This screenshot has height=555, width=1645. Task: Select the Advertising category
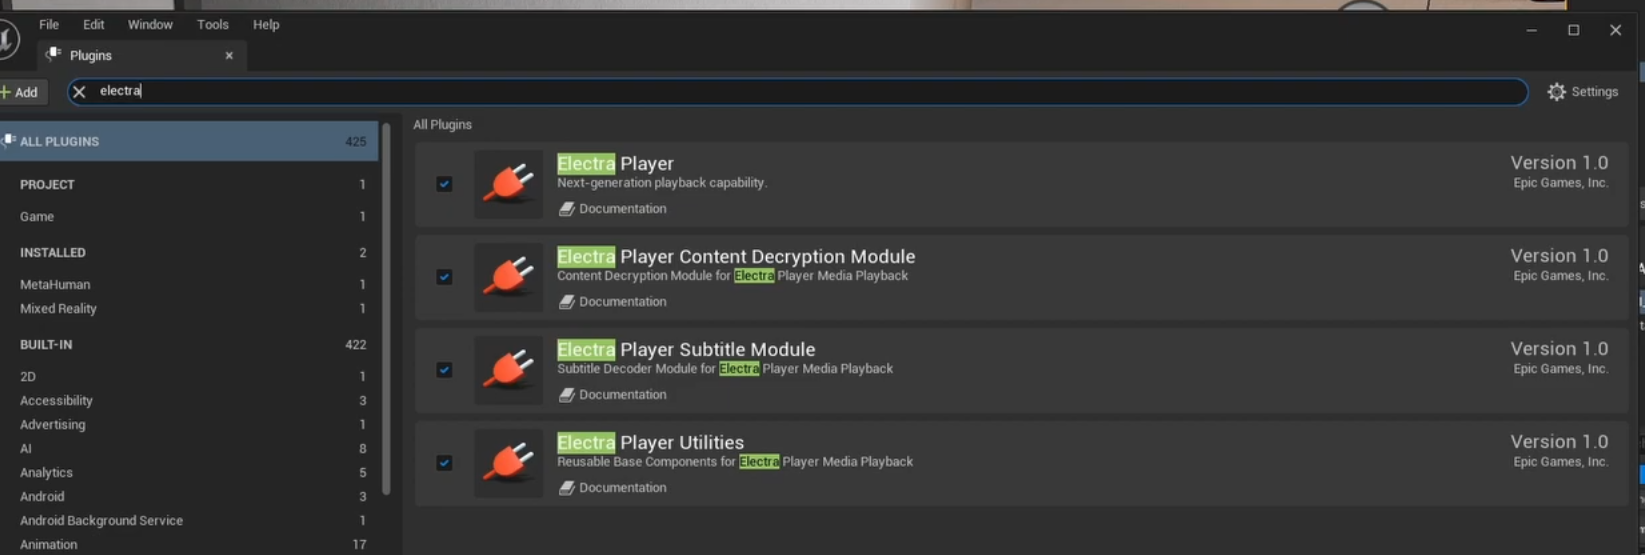(189, 425)
